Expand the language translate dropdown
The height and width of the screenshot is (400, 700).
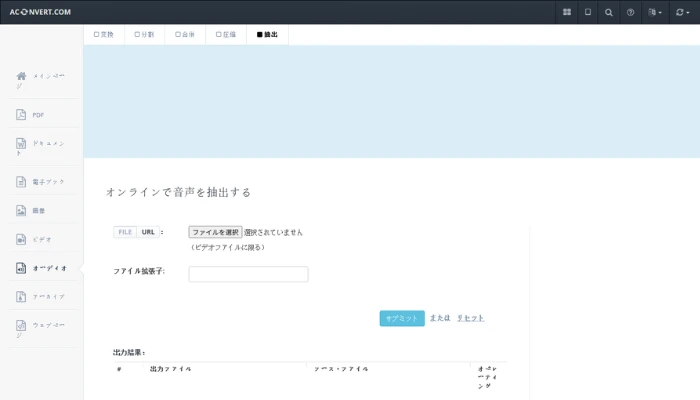pos(654,12)
